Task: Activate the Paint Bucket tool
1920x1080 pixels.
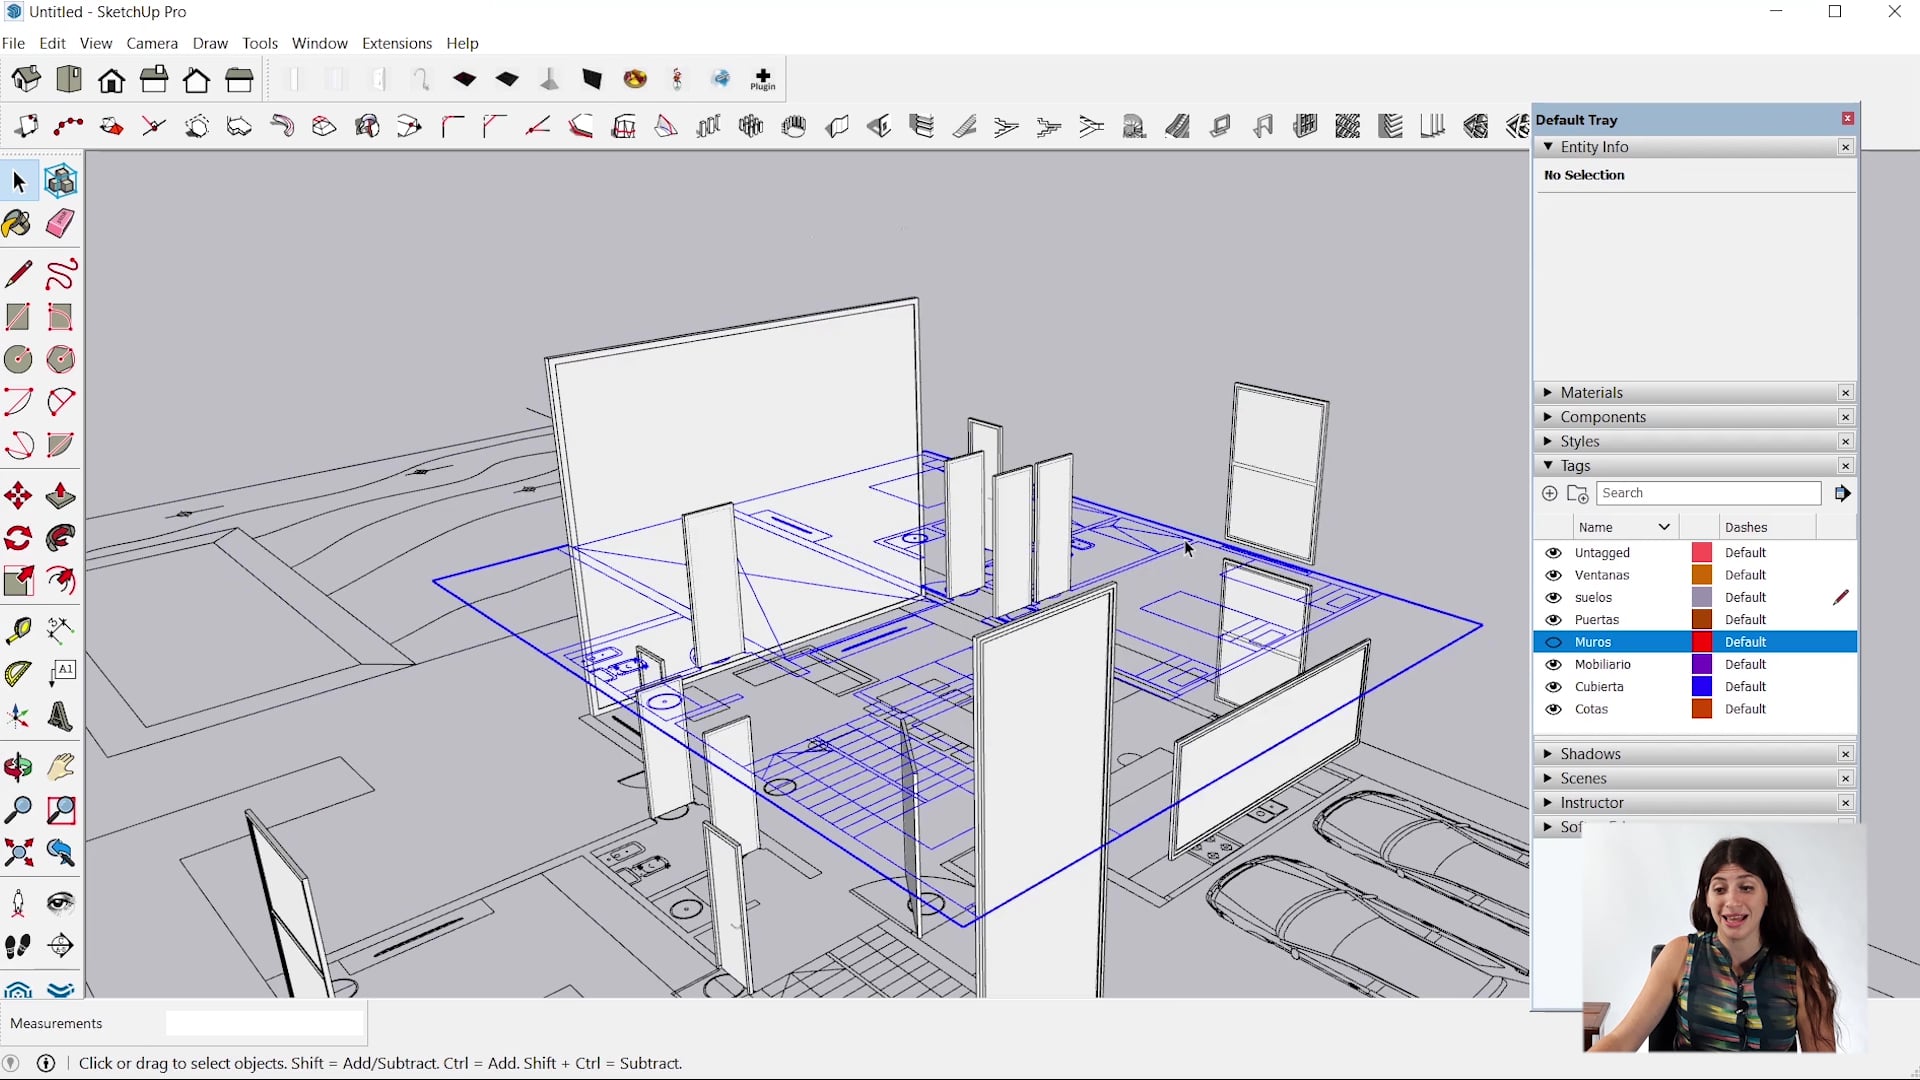Action: click(16, 224)
